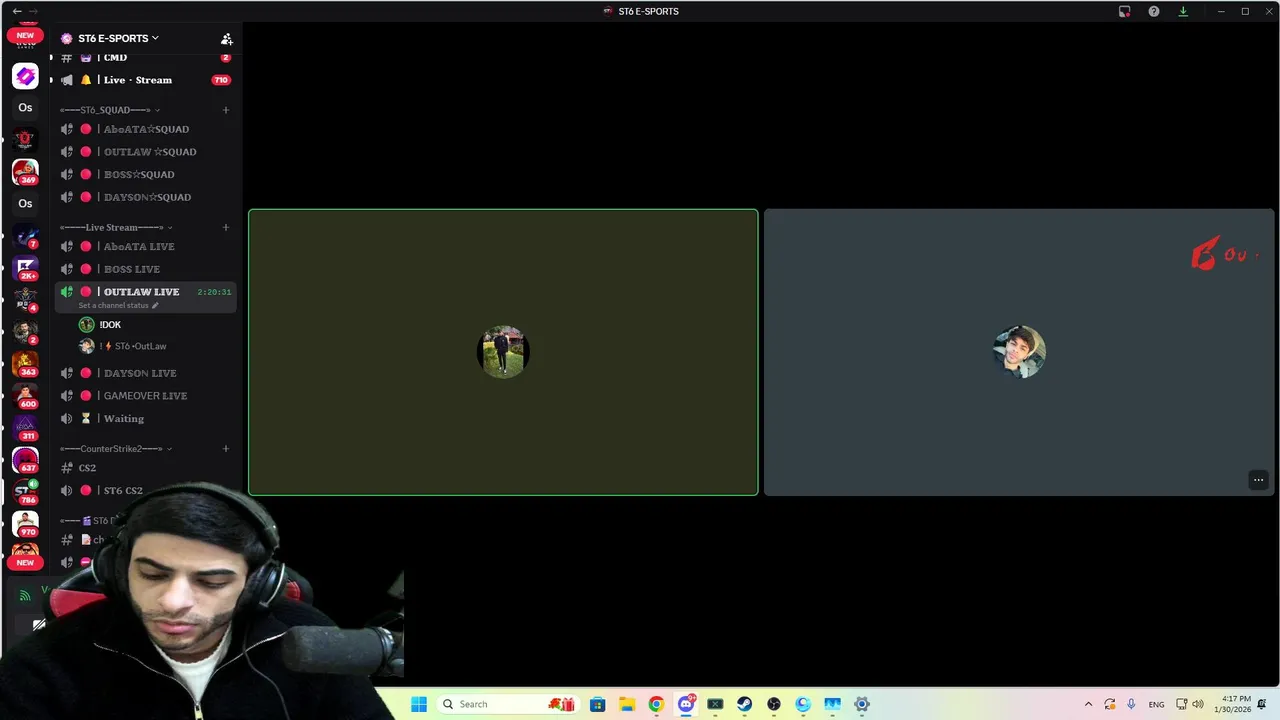1280x720 pixels.
Task: Click the microphone icon in system tray
Action: pyautogui.click(x=1131, y=704)
